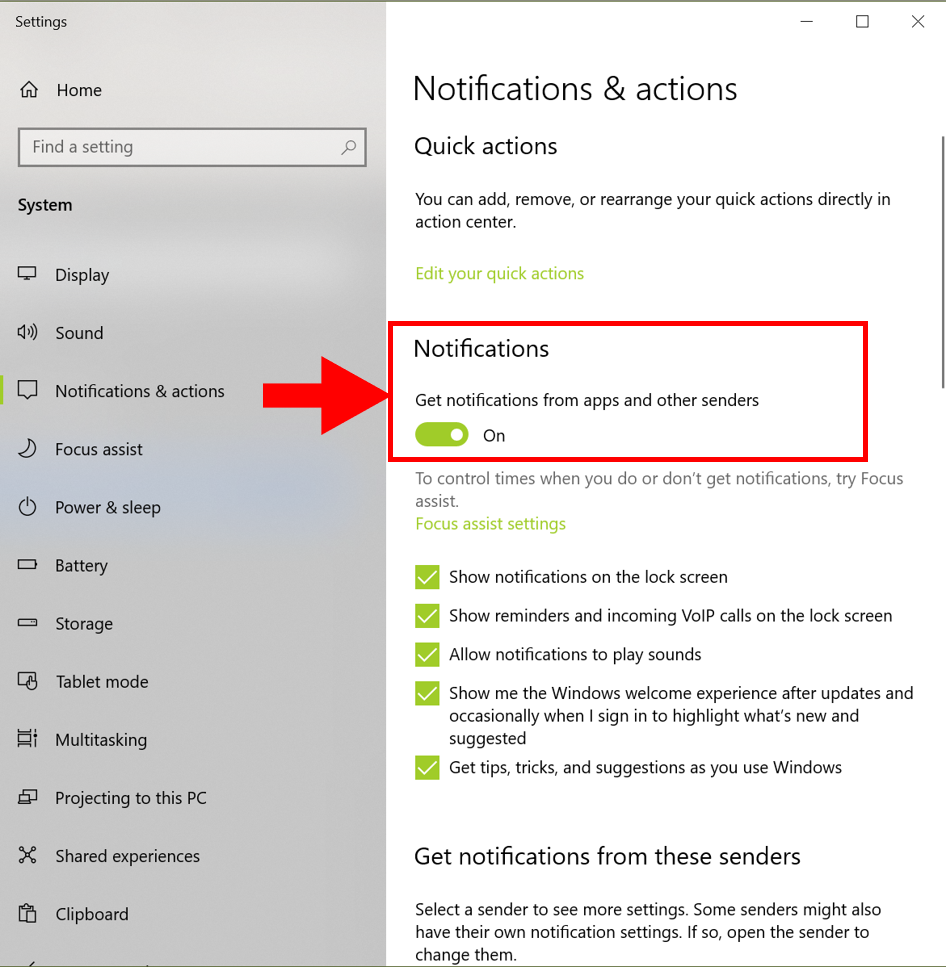
Task: Click Edit your quick actions link
Action: [500, 273]
